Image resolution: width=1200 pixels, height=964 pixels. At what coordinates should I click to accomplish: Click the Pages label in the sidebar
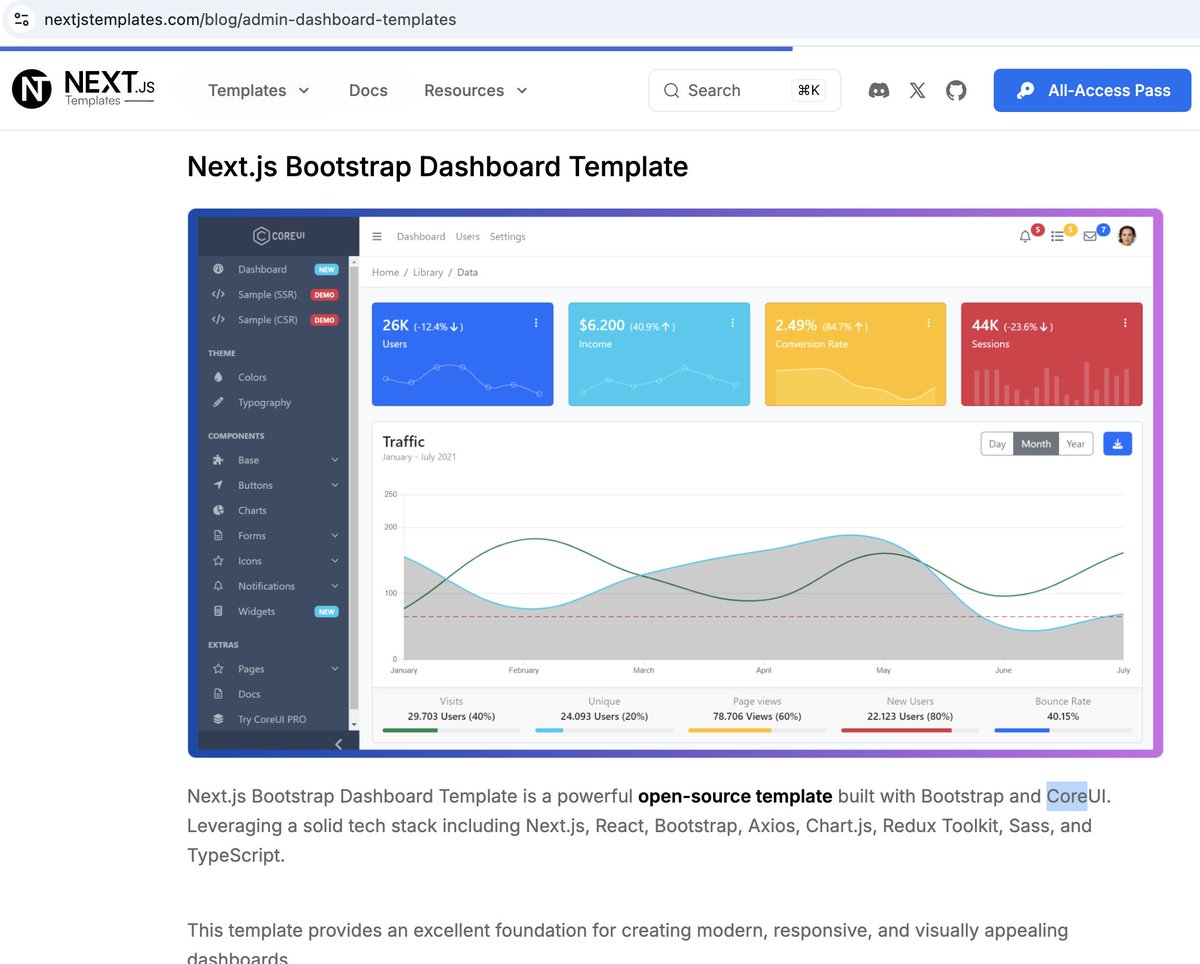(251, 669)
